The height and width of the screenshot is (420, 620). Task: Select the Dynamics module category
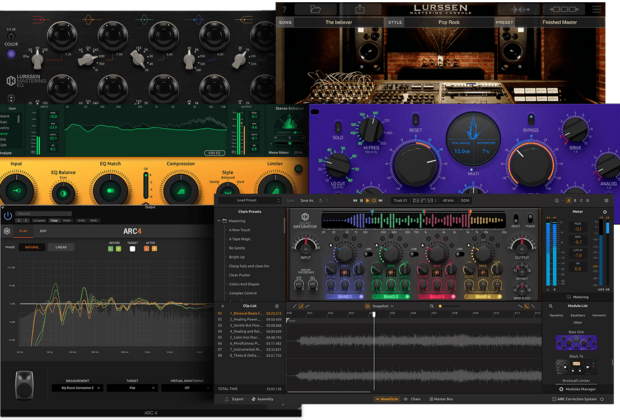pyautogui.click(x=556, y=315)
